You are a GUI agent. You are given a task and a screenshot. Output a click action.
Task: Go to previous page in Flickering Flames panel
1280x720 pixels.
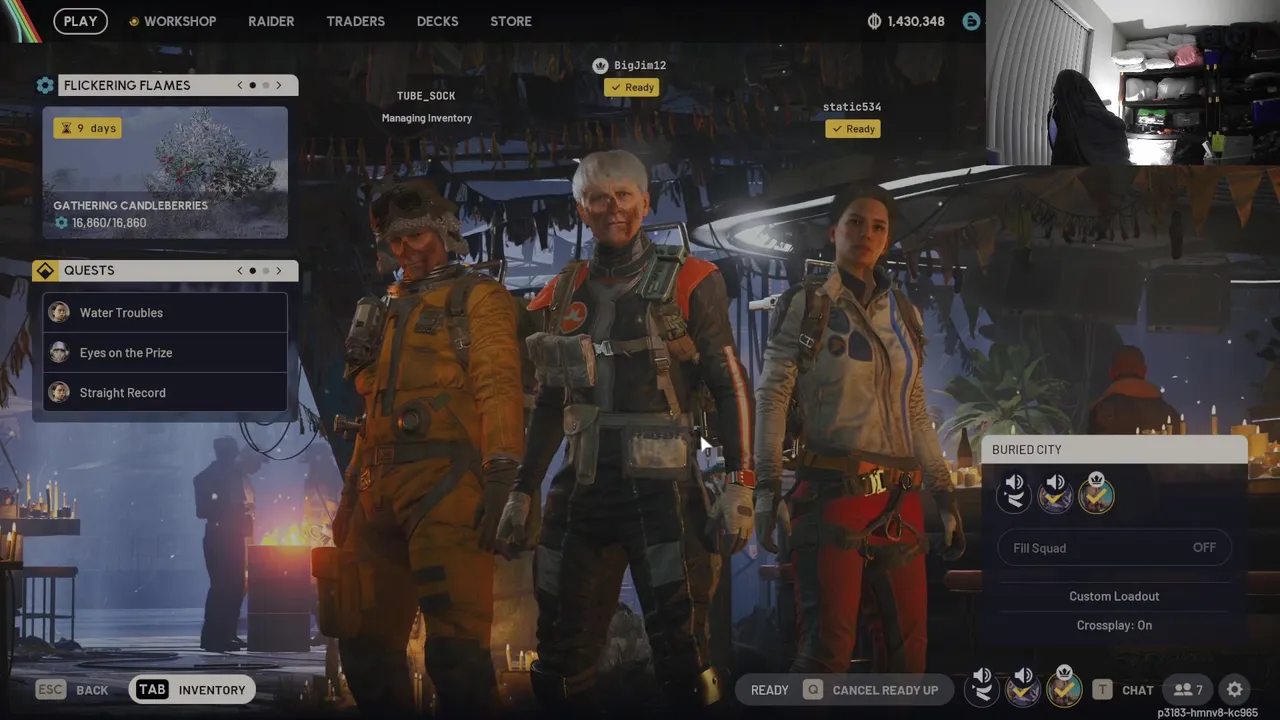[x=240, y=85]
